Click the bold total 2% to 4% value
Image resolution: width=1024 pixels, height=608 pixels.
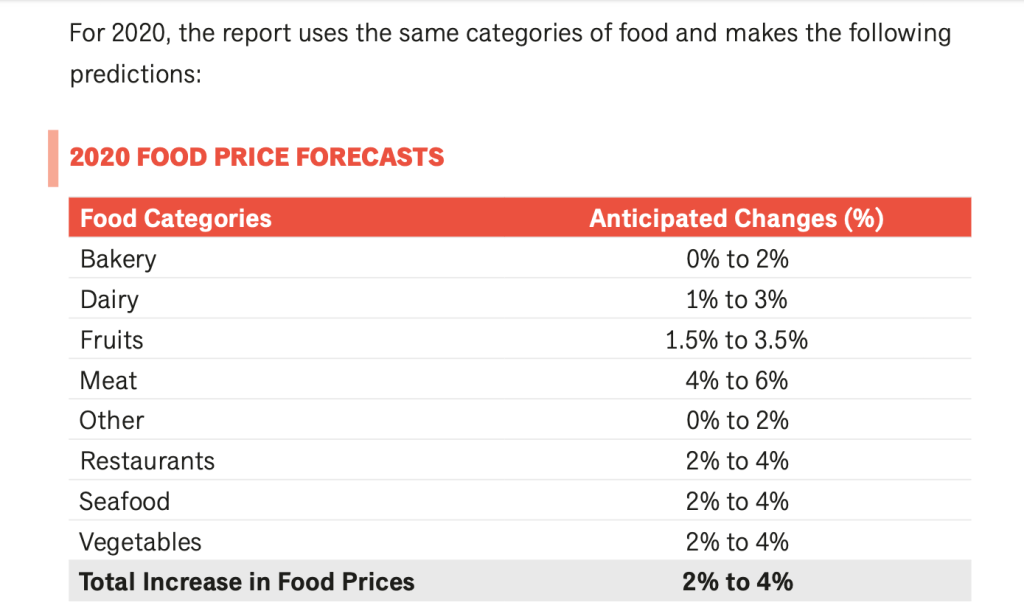coord(737,582)
